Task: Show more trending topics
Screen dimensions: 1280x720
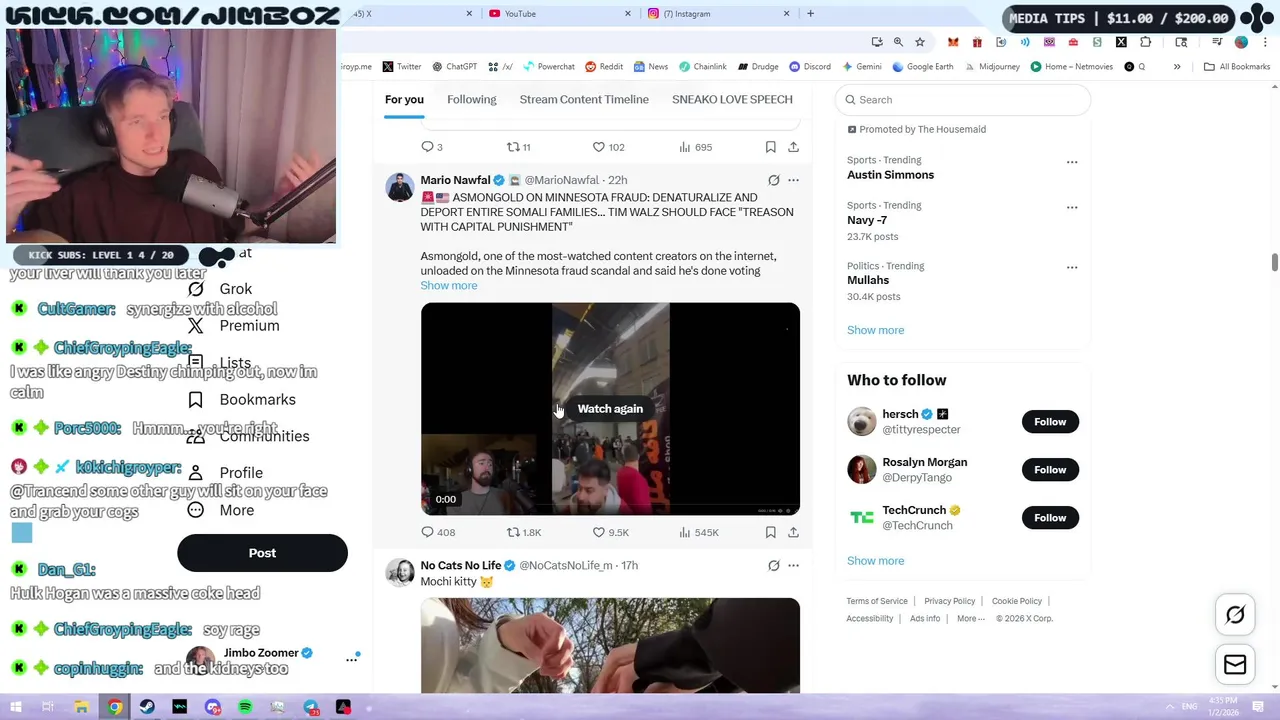Action: (875, 330)
